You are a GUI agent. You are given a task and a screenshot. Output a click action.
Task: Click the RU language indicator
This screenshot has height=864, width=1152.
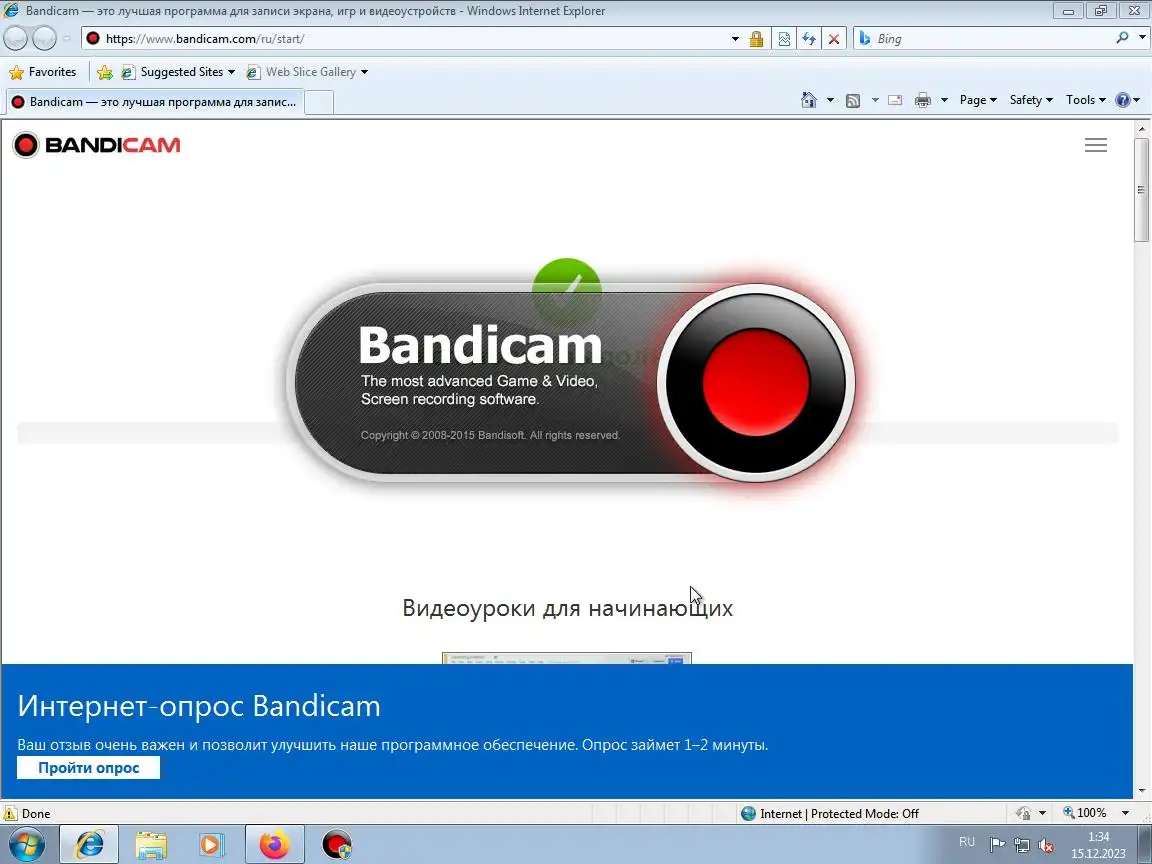tap(967, 842)
